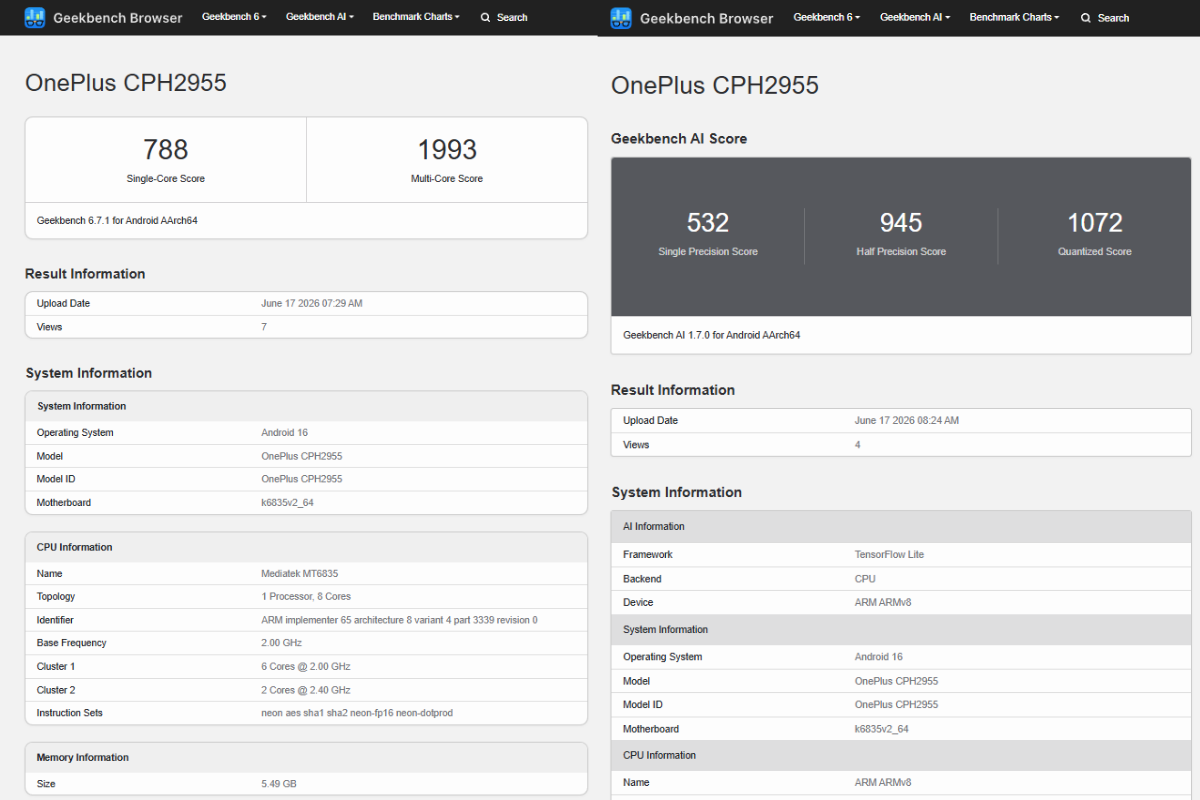Image resolution: width=1200 pixels, height=800 pixels.
Task: Open Geekbench AI dropdown in left navbar
Action: point(320,17)
